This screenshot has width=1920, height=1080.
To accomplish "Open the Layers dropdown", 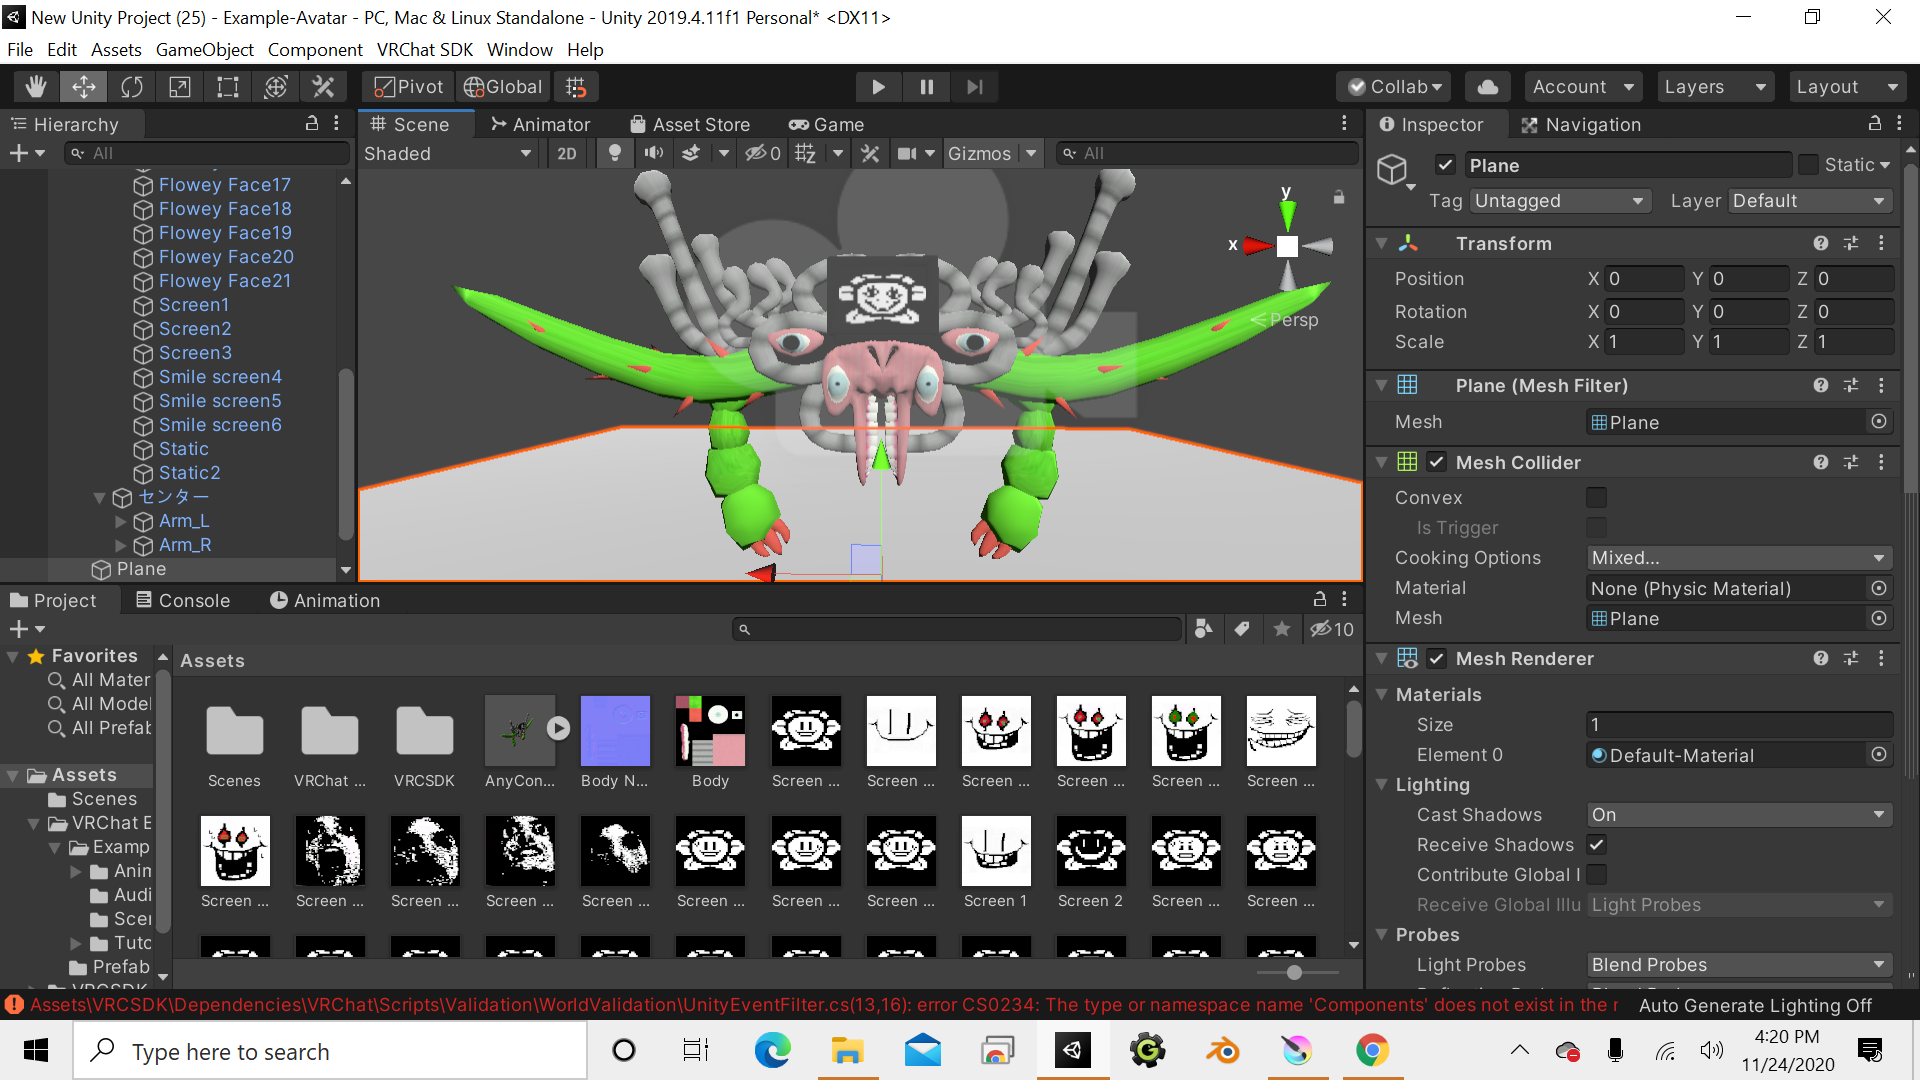I will point(1714,87).
